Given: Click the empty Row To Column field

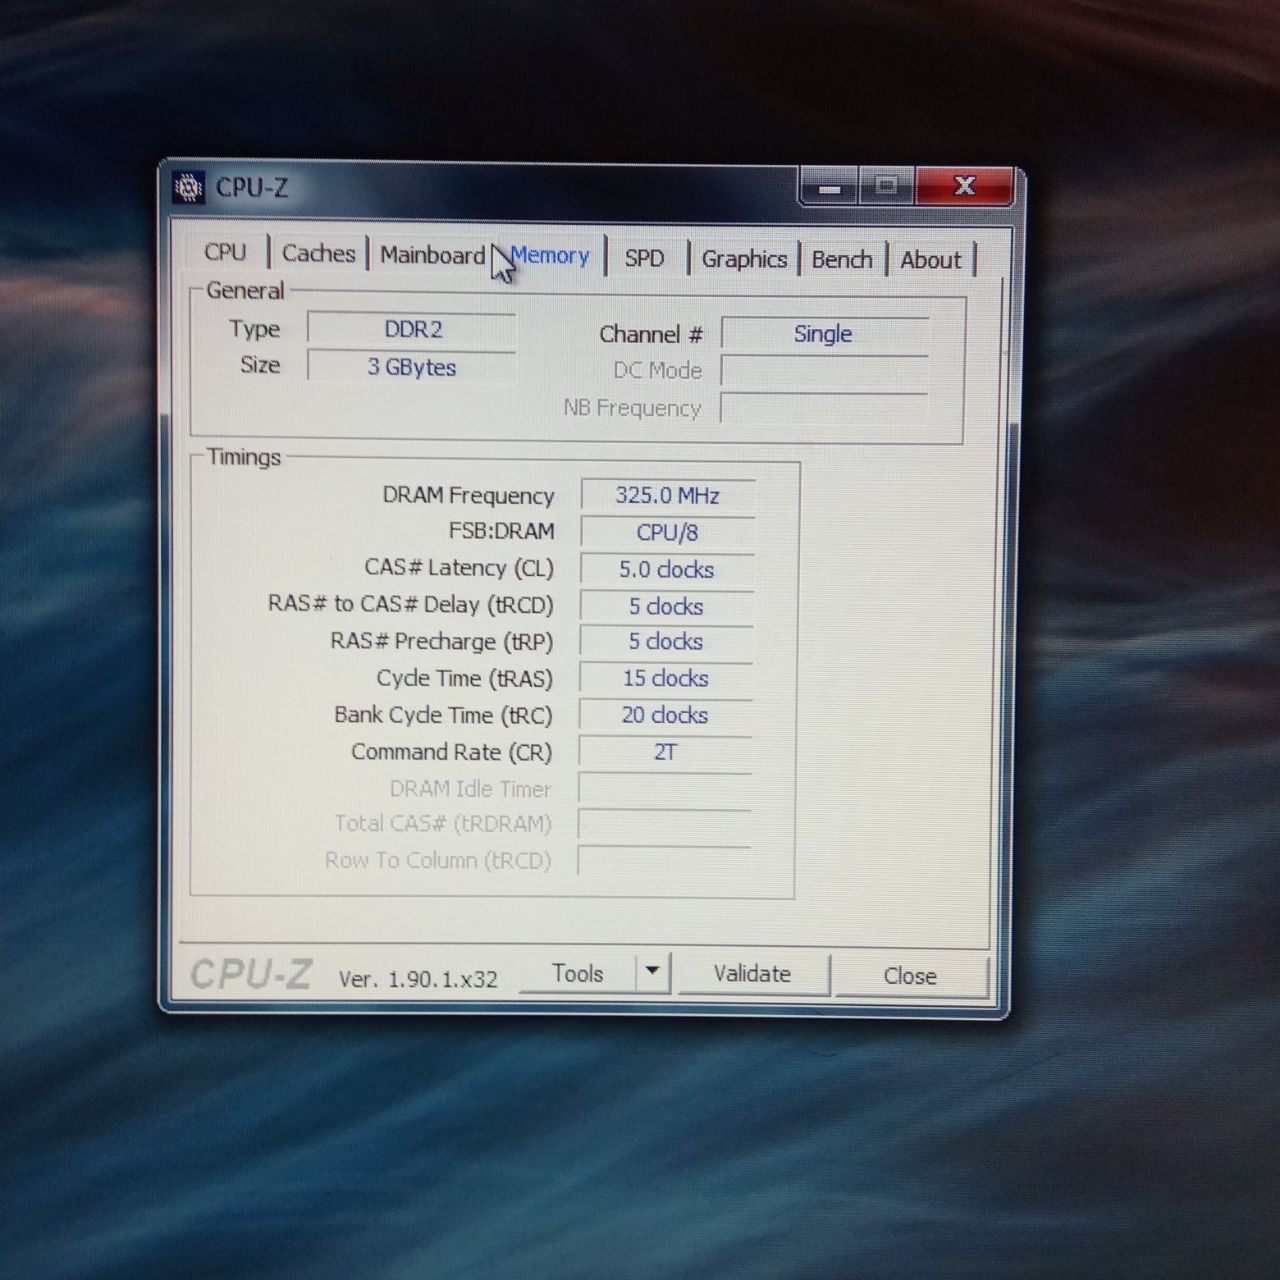Looking at the screenshot, I should [664, 861].
